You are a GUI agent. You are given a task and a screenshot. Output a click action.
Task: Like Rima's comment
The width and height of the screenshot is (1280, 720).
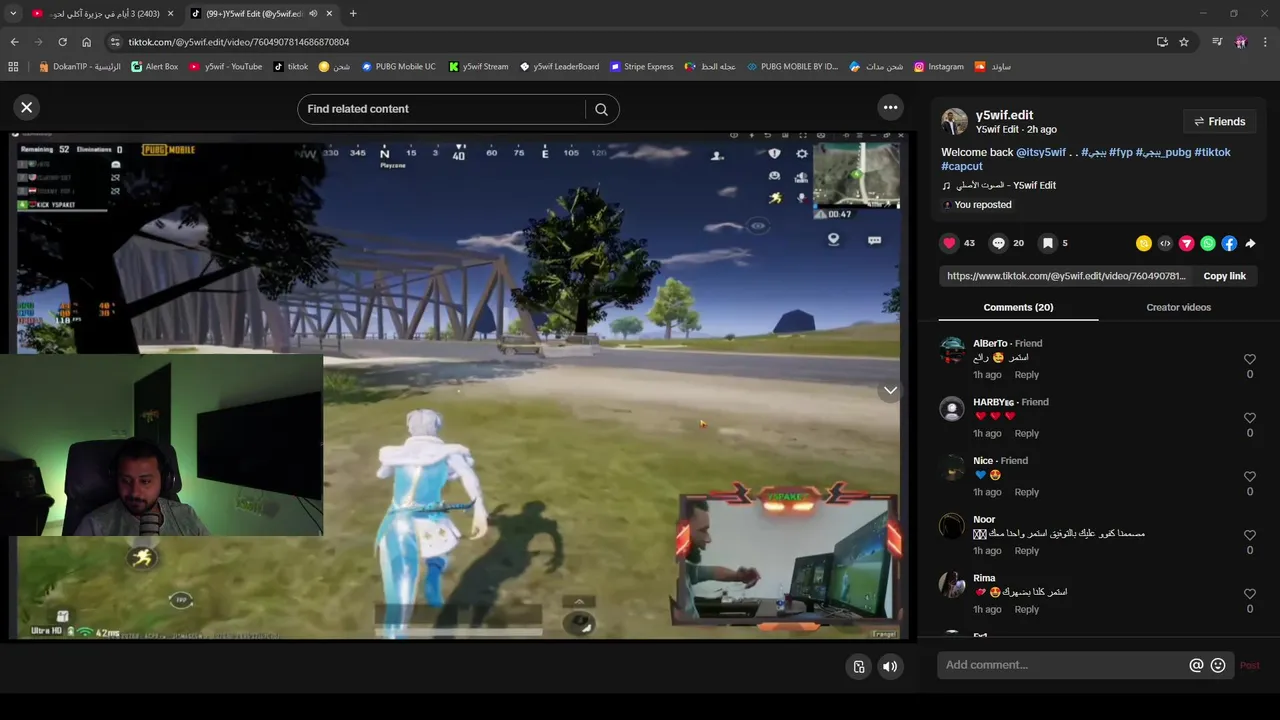point(1249,594)
